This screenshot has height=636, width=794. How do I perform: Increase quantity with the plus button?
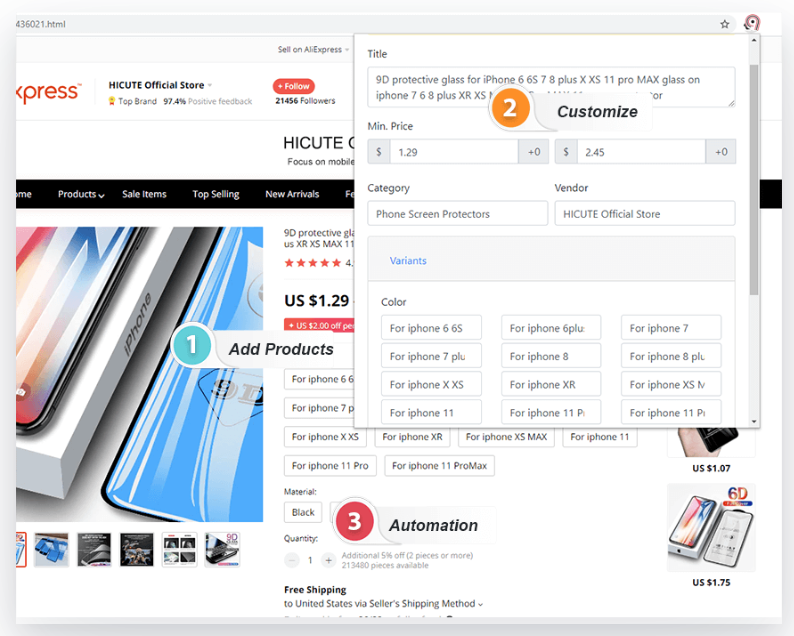click(x=329, y=560)
